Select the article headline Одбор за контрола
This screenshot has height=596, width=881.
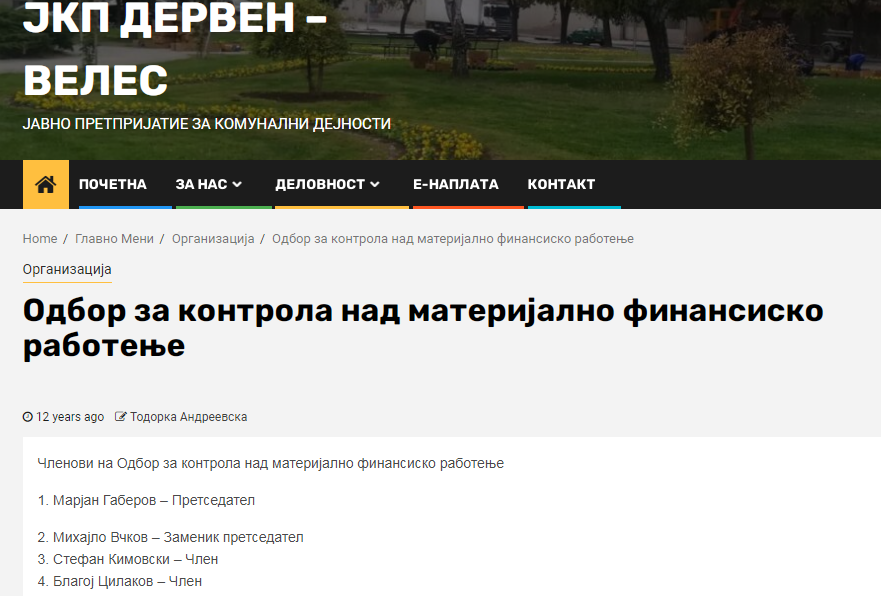tap(423, 327)
